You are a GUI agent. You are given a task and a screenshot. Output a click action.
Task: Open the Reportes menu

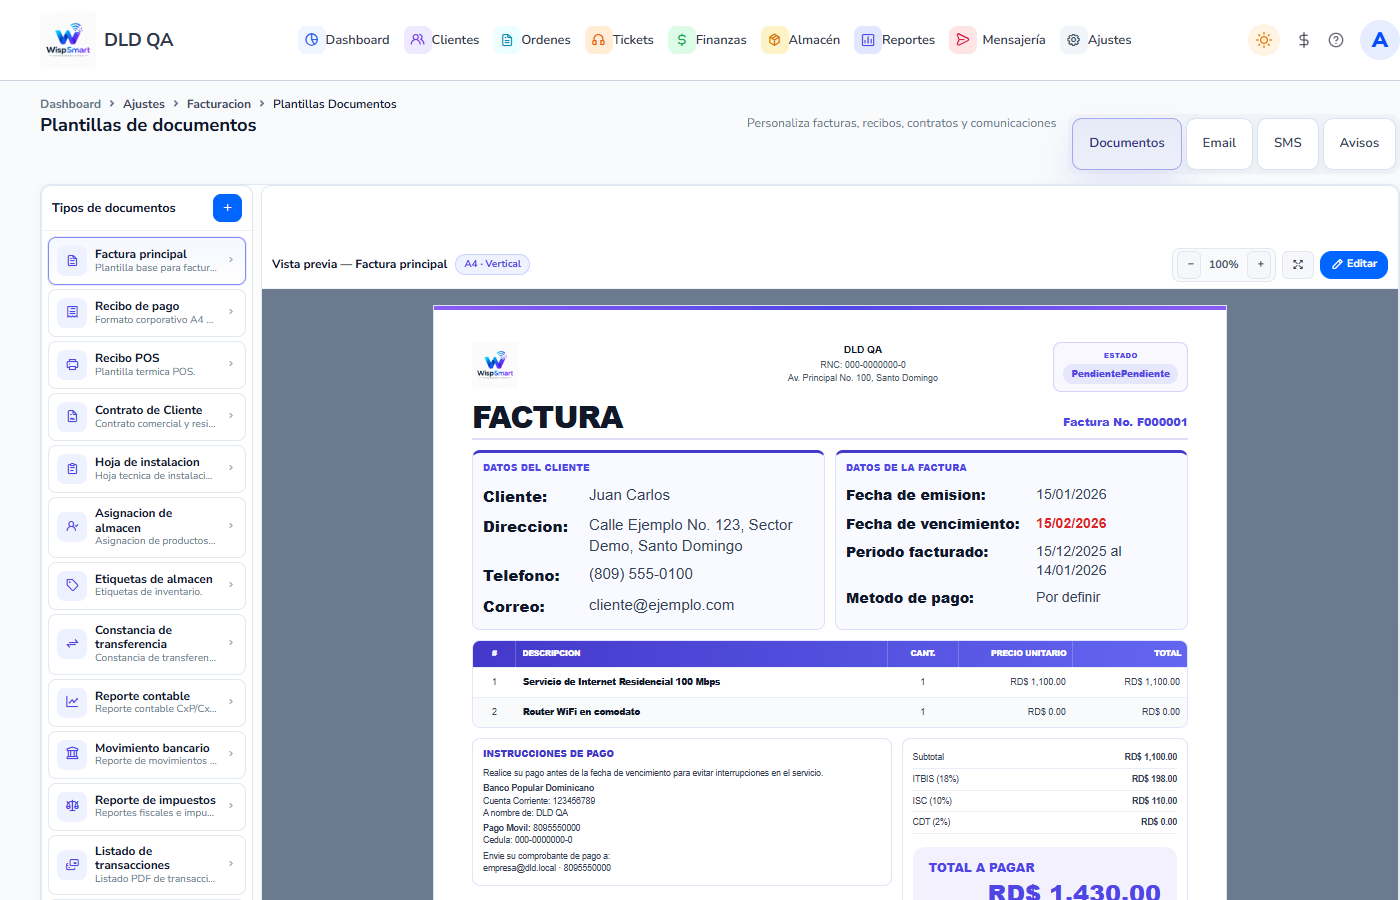(x=896, y=40)
